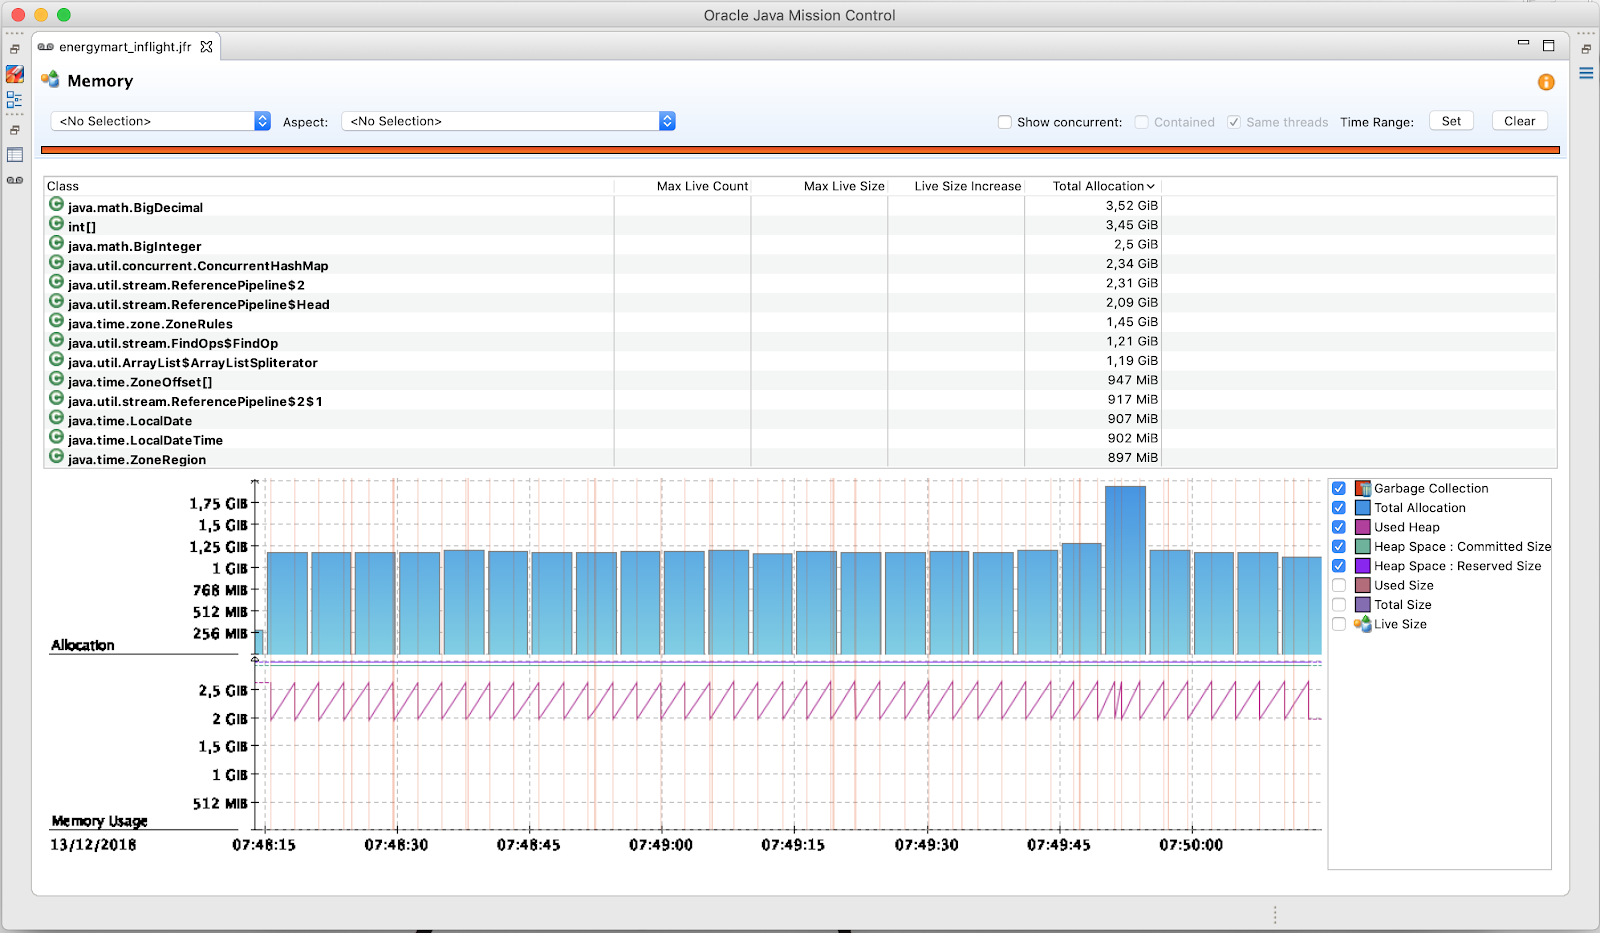Screen dimensions: 1600x933
Task: Click the restore view icon at the sidebar top
Action: pyautogui.click(x=14, y=48)
